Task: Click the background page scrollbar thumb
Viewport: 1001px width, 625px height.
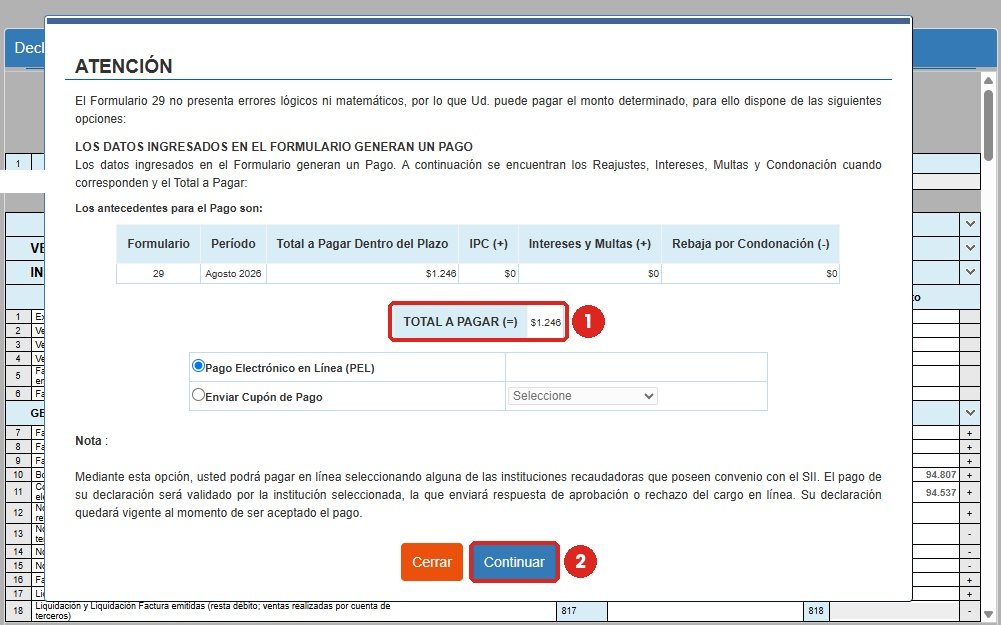Action: click(988, 124)
